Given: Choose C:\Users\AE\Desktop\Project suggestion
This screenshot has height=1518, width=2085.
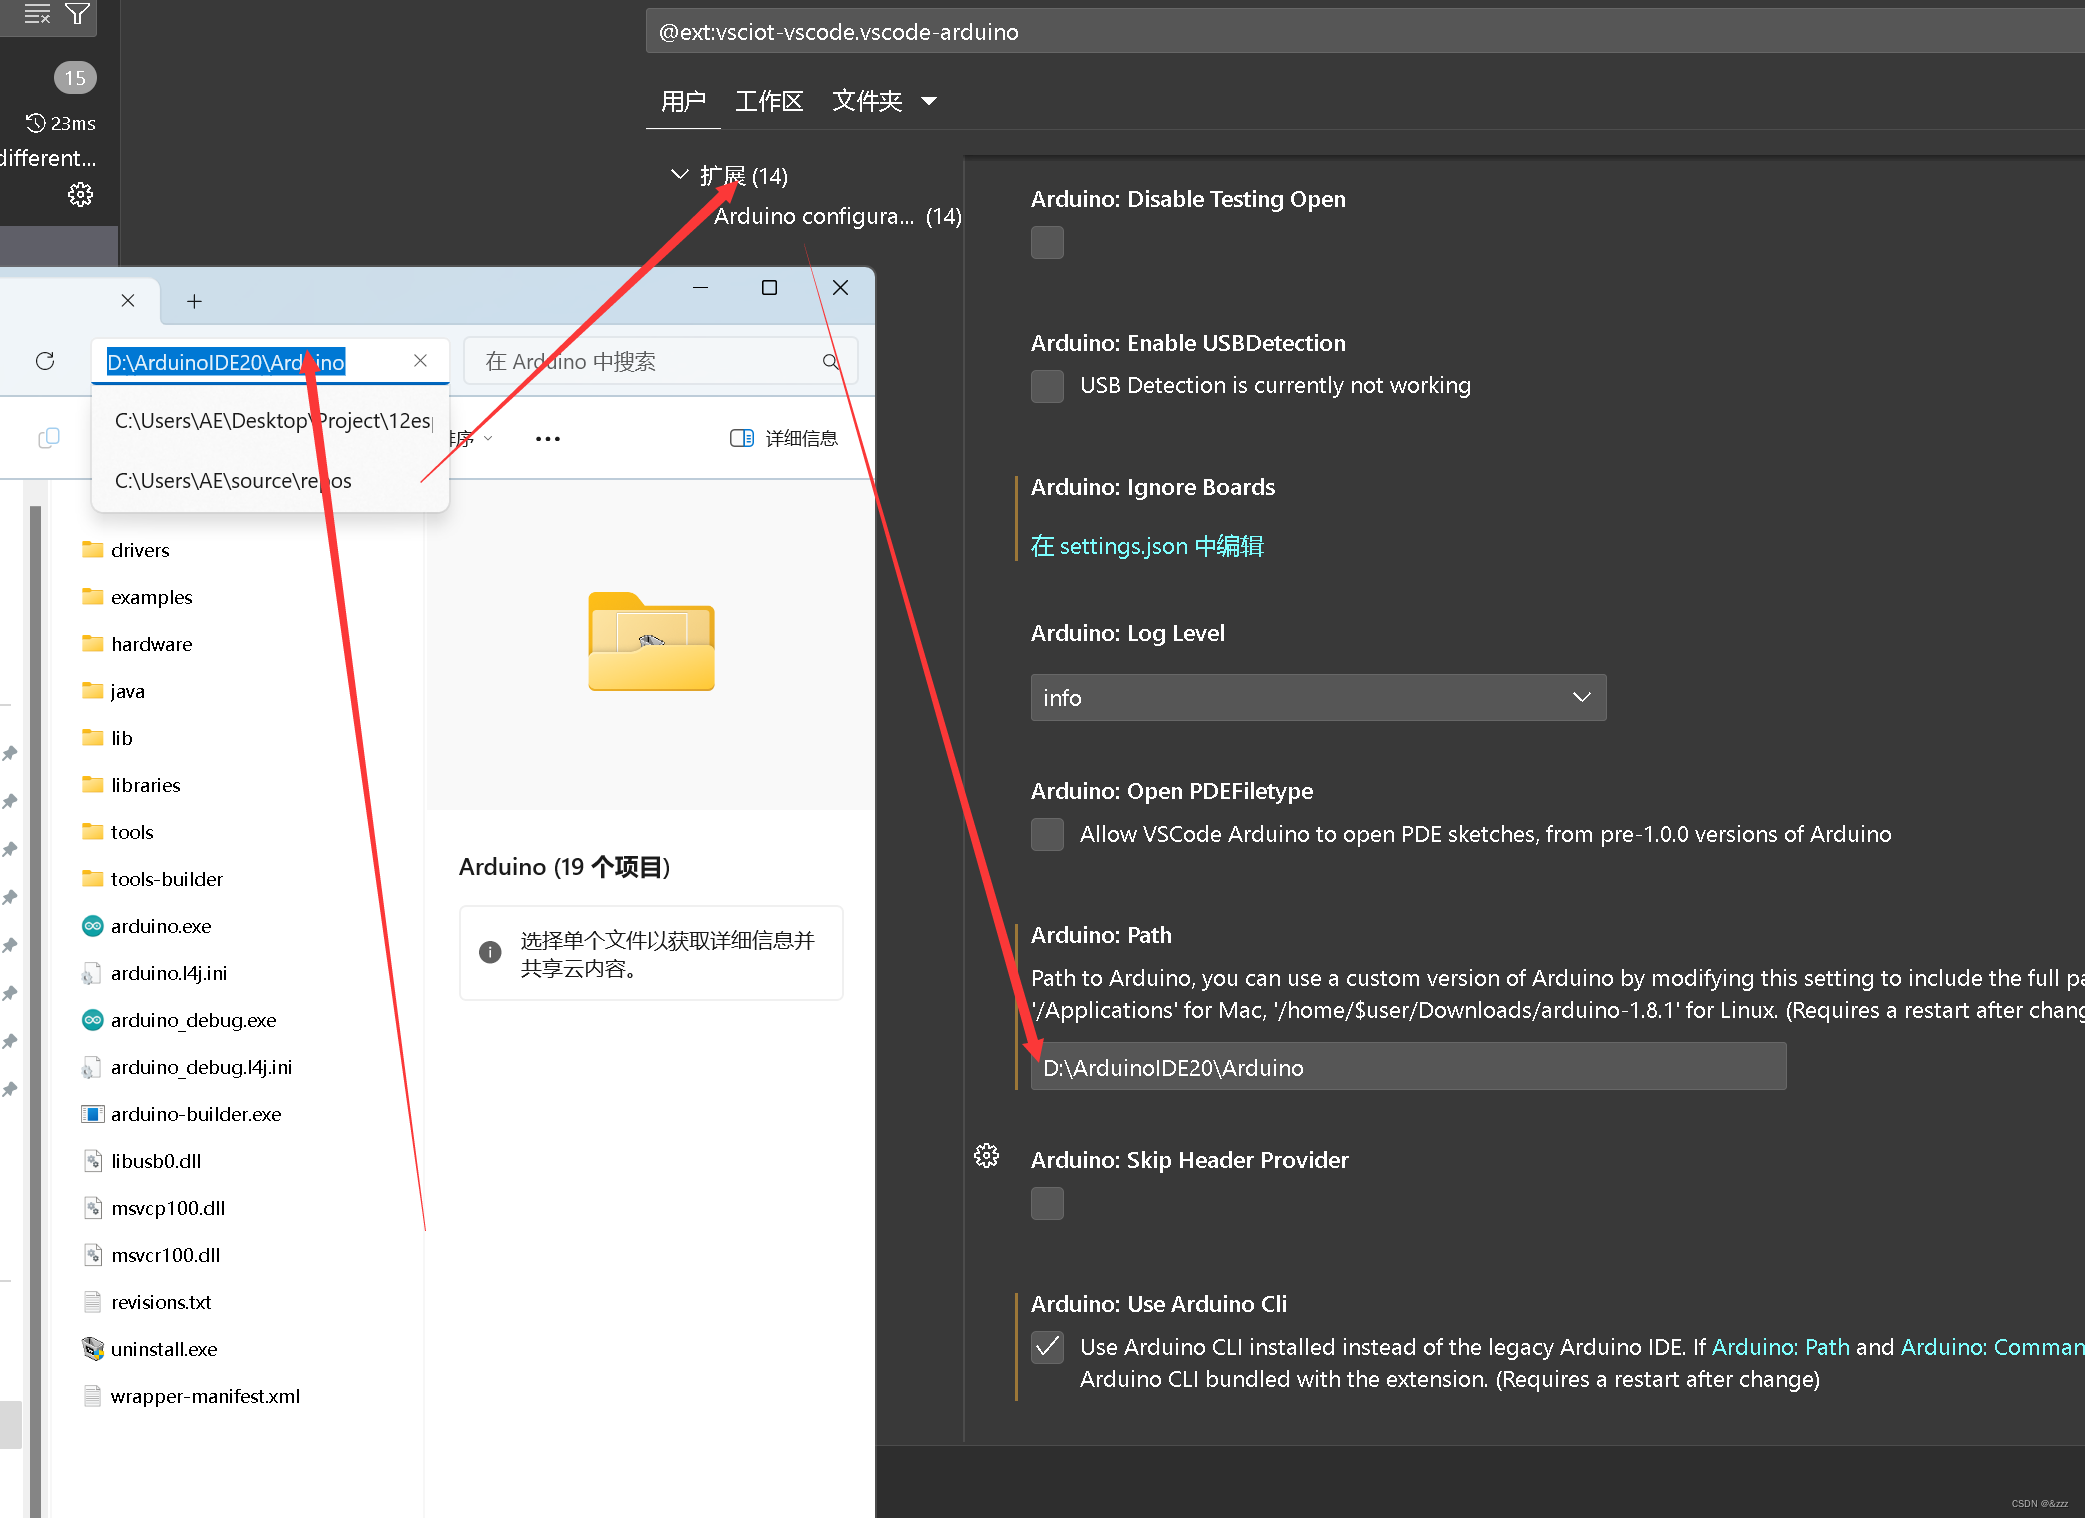Looking at the screenshot, I should click(x=273, y=421).
